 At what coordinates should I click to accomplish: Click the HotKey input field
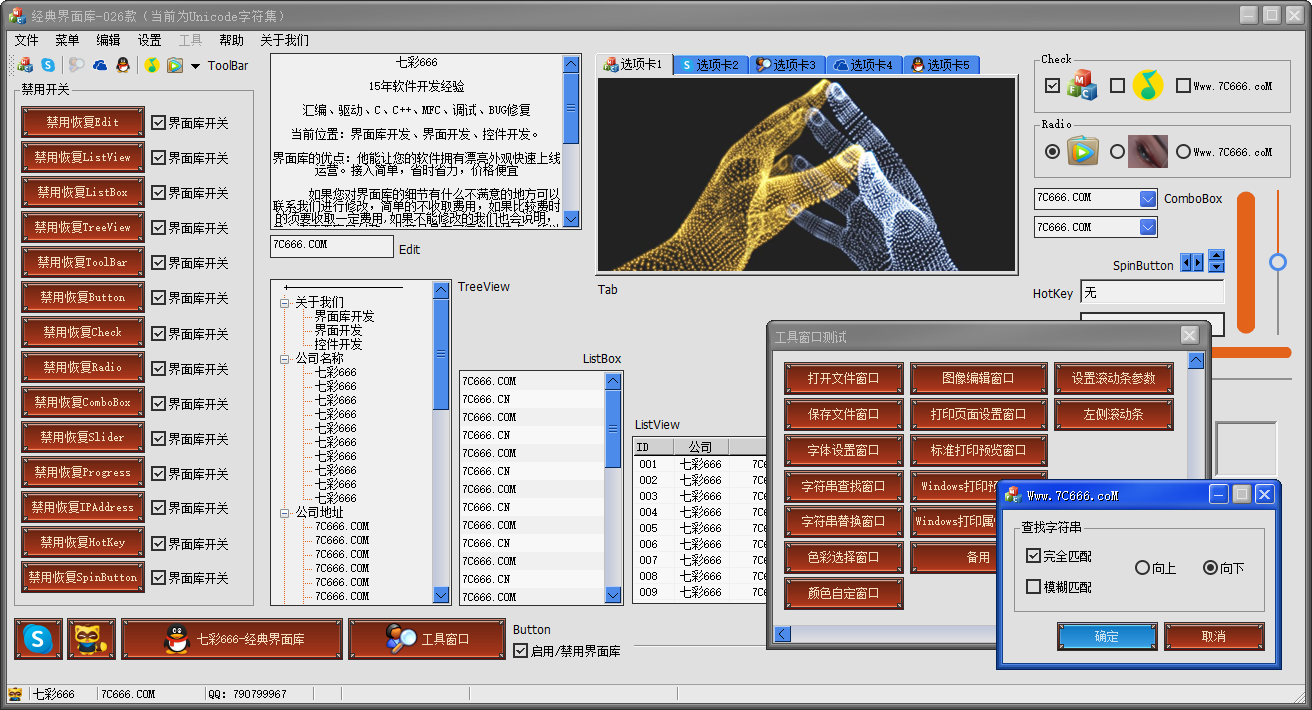pyautogui.click(x=1152, y=293)
